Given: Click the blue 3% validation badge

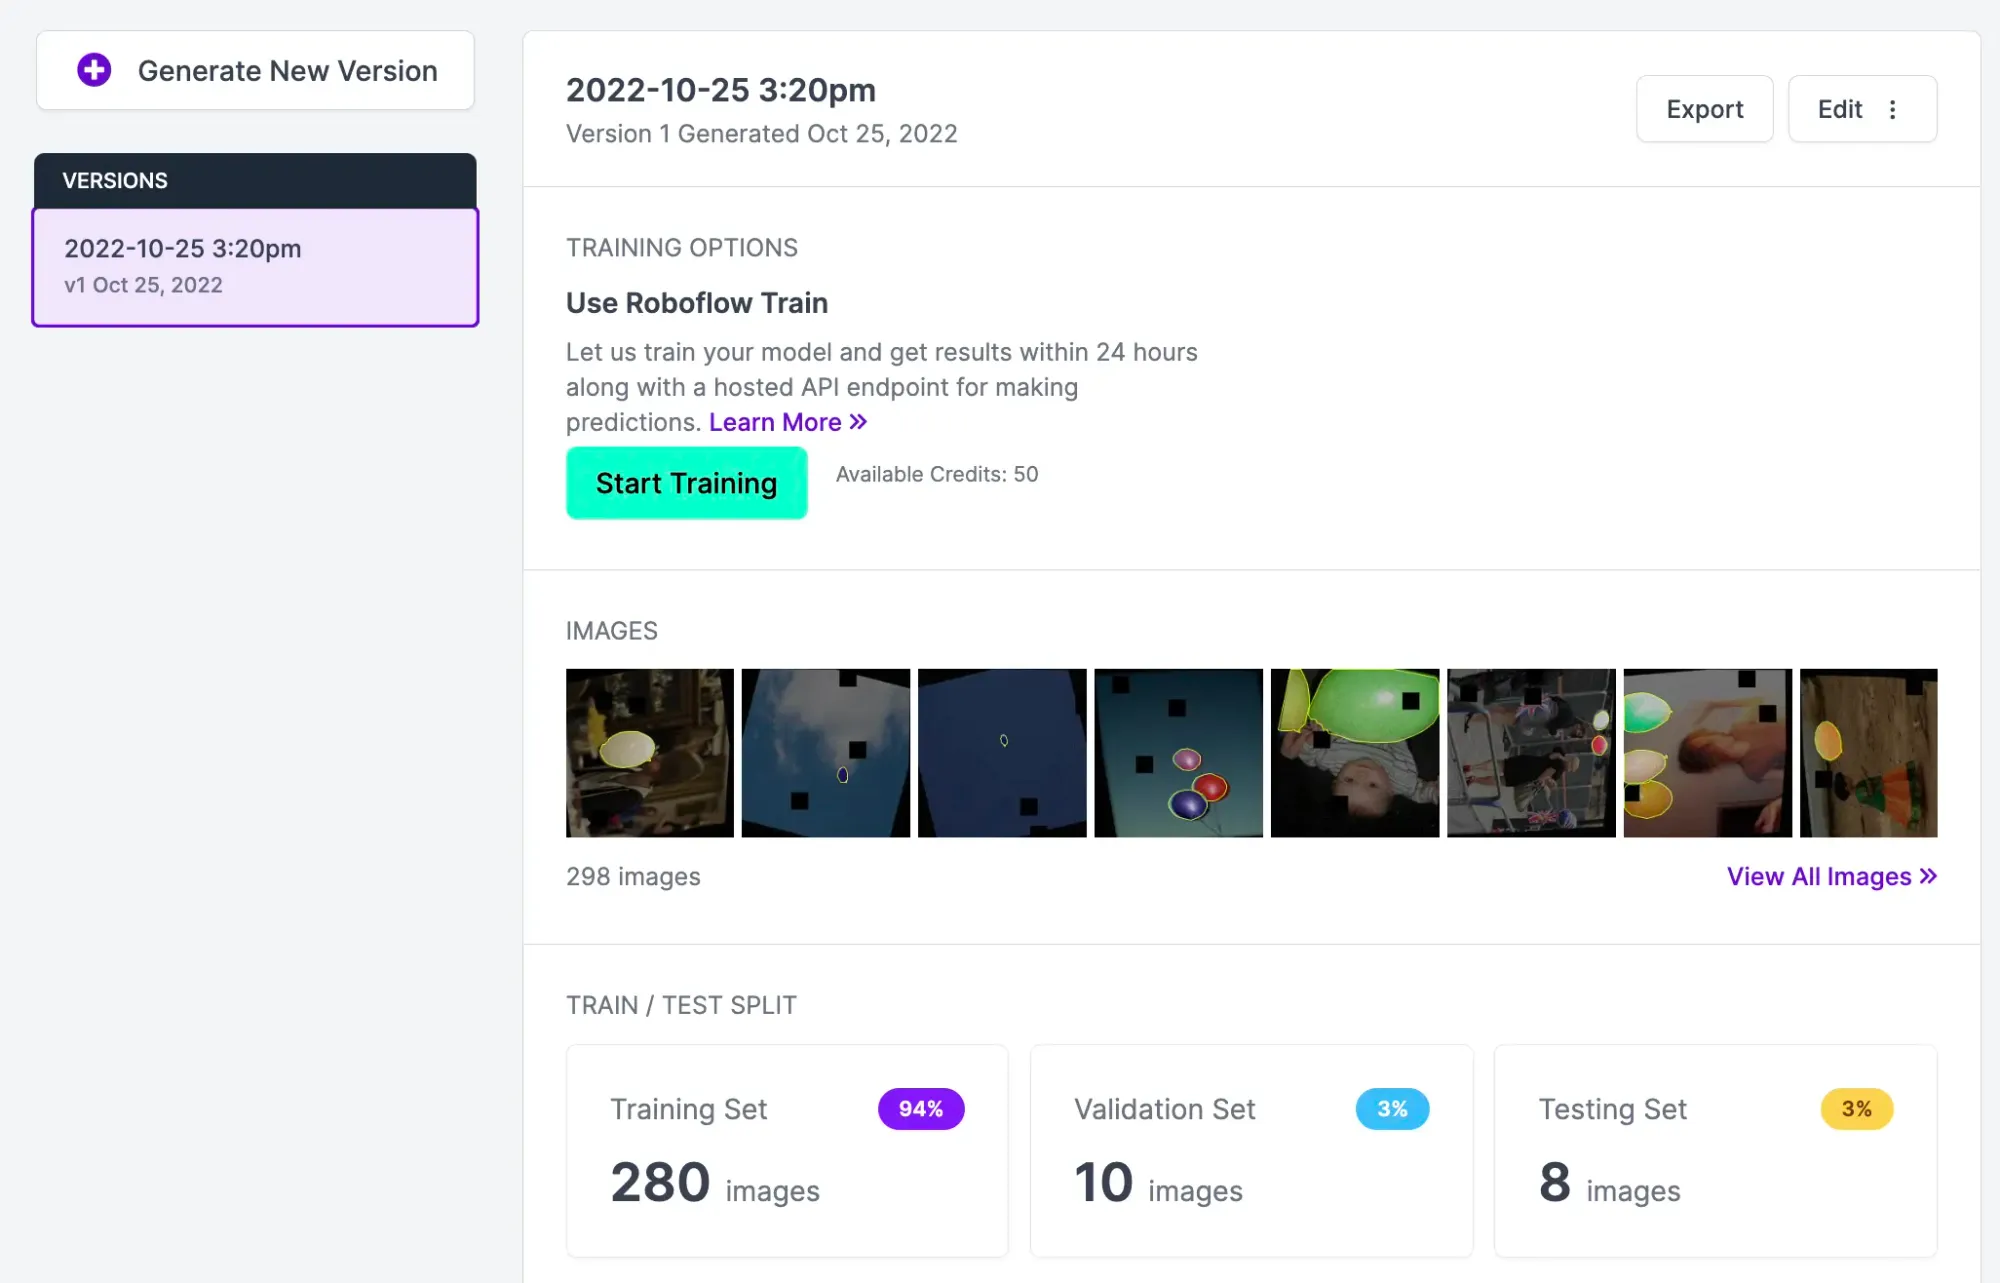Looking at the screenshot, I should pyautogui.click(x=1391, y=1108).
